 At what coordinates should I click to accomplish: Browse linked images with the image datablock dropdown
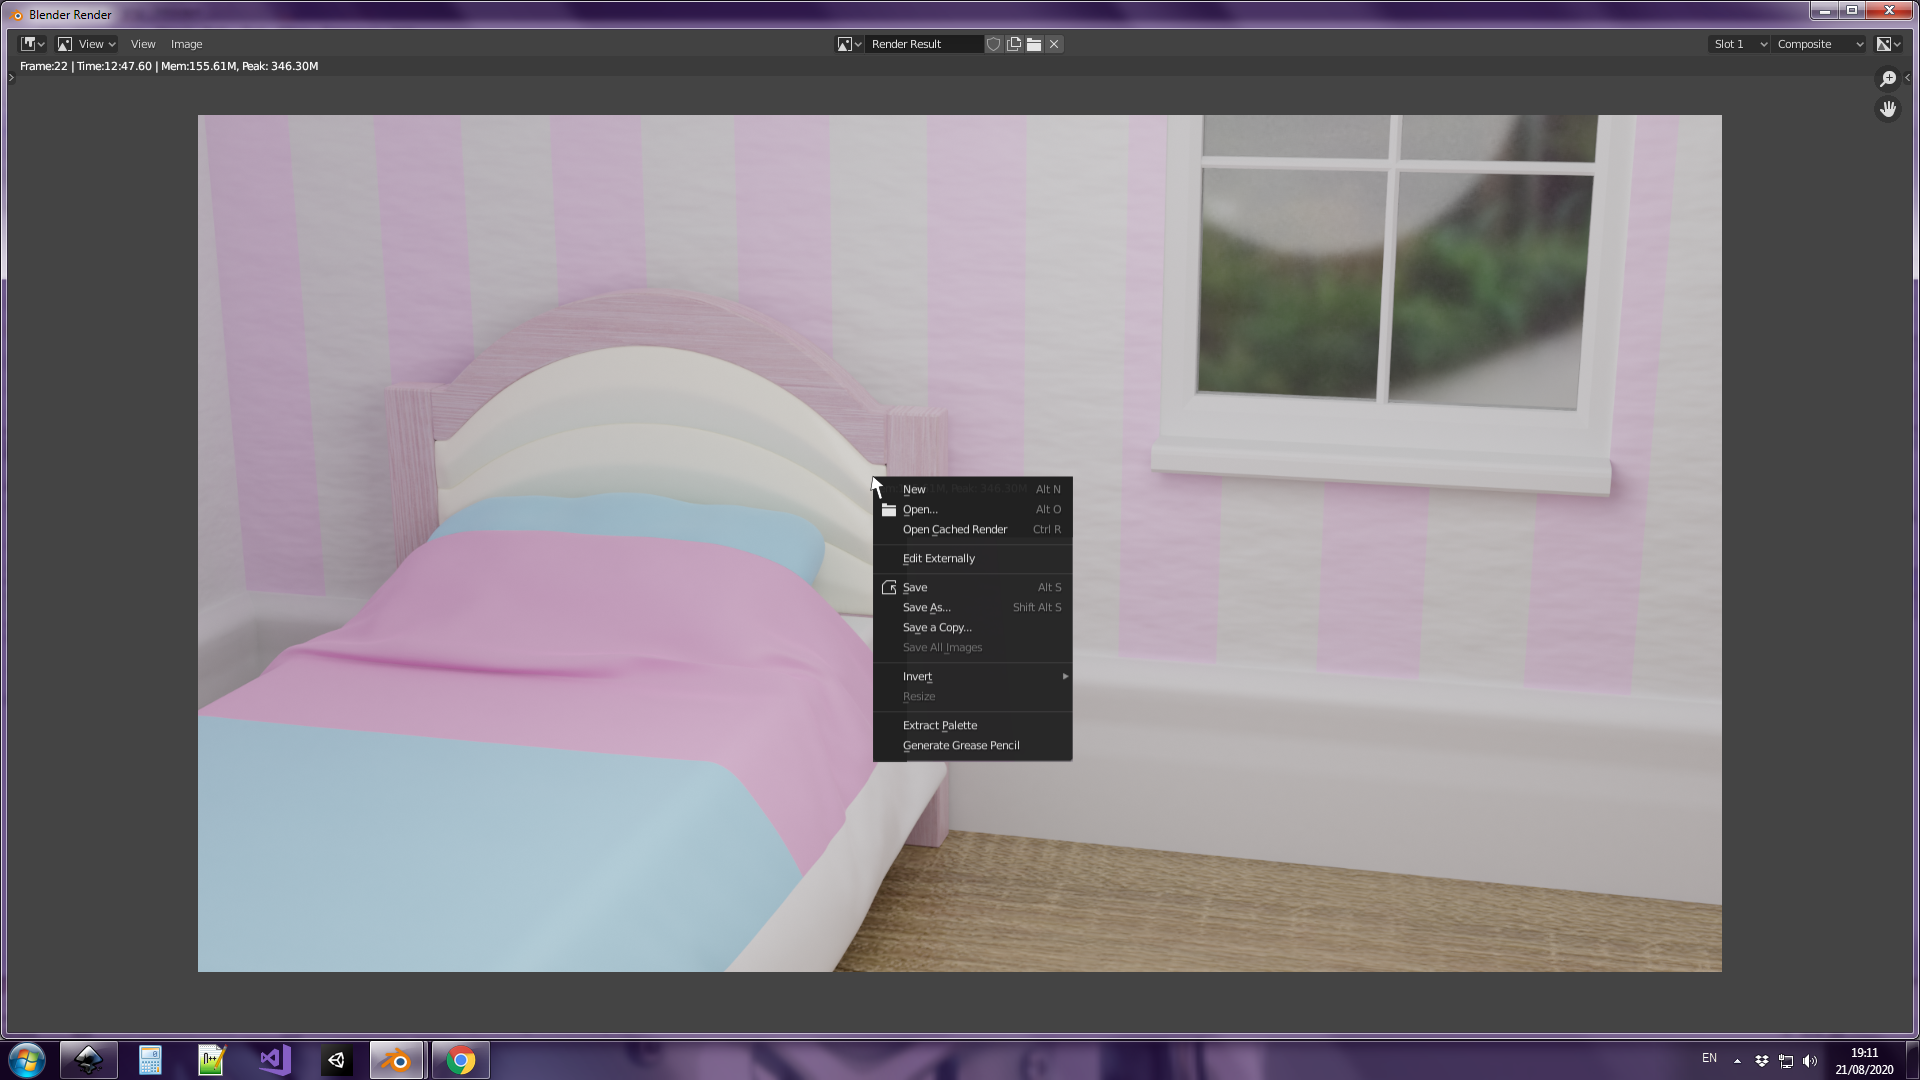tap(849, 44)
